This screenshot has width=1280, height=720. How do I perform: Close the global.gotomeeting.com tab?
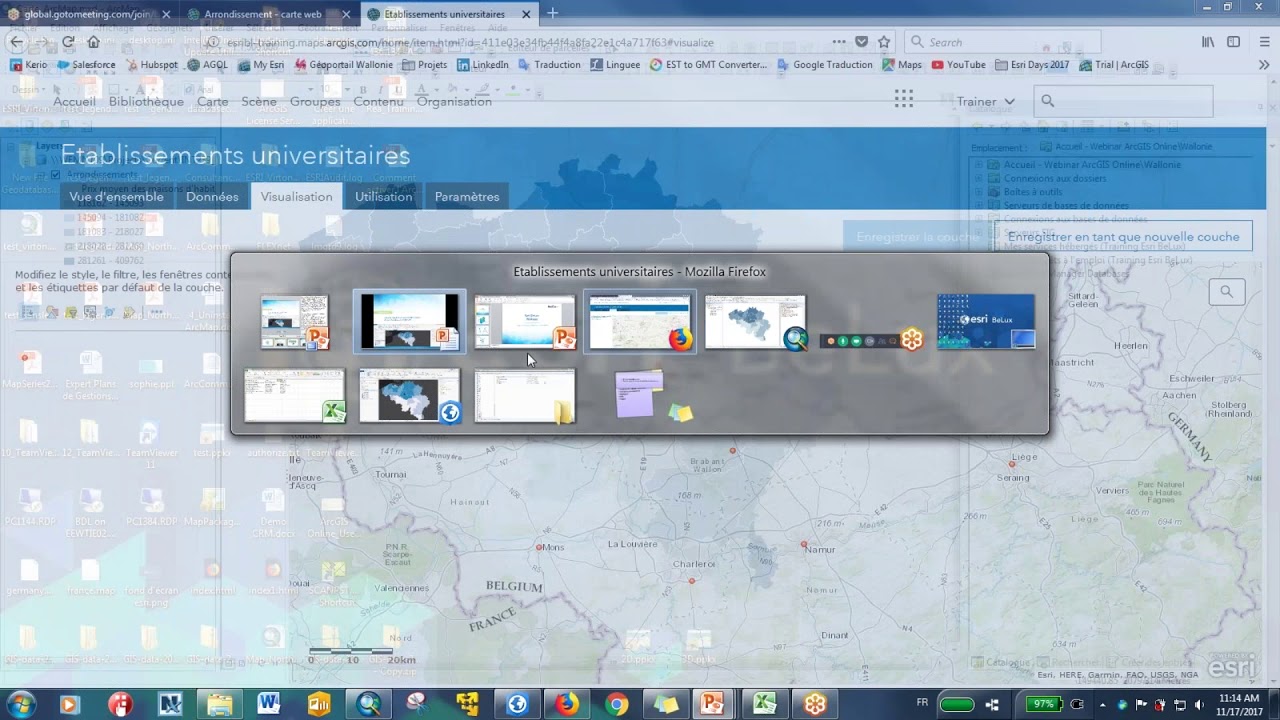(166, 14)
